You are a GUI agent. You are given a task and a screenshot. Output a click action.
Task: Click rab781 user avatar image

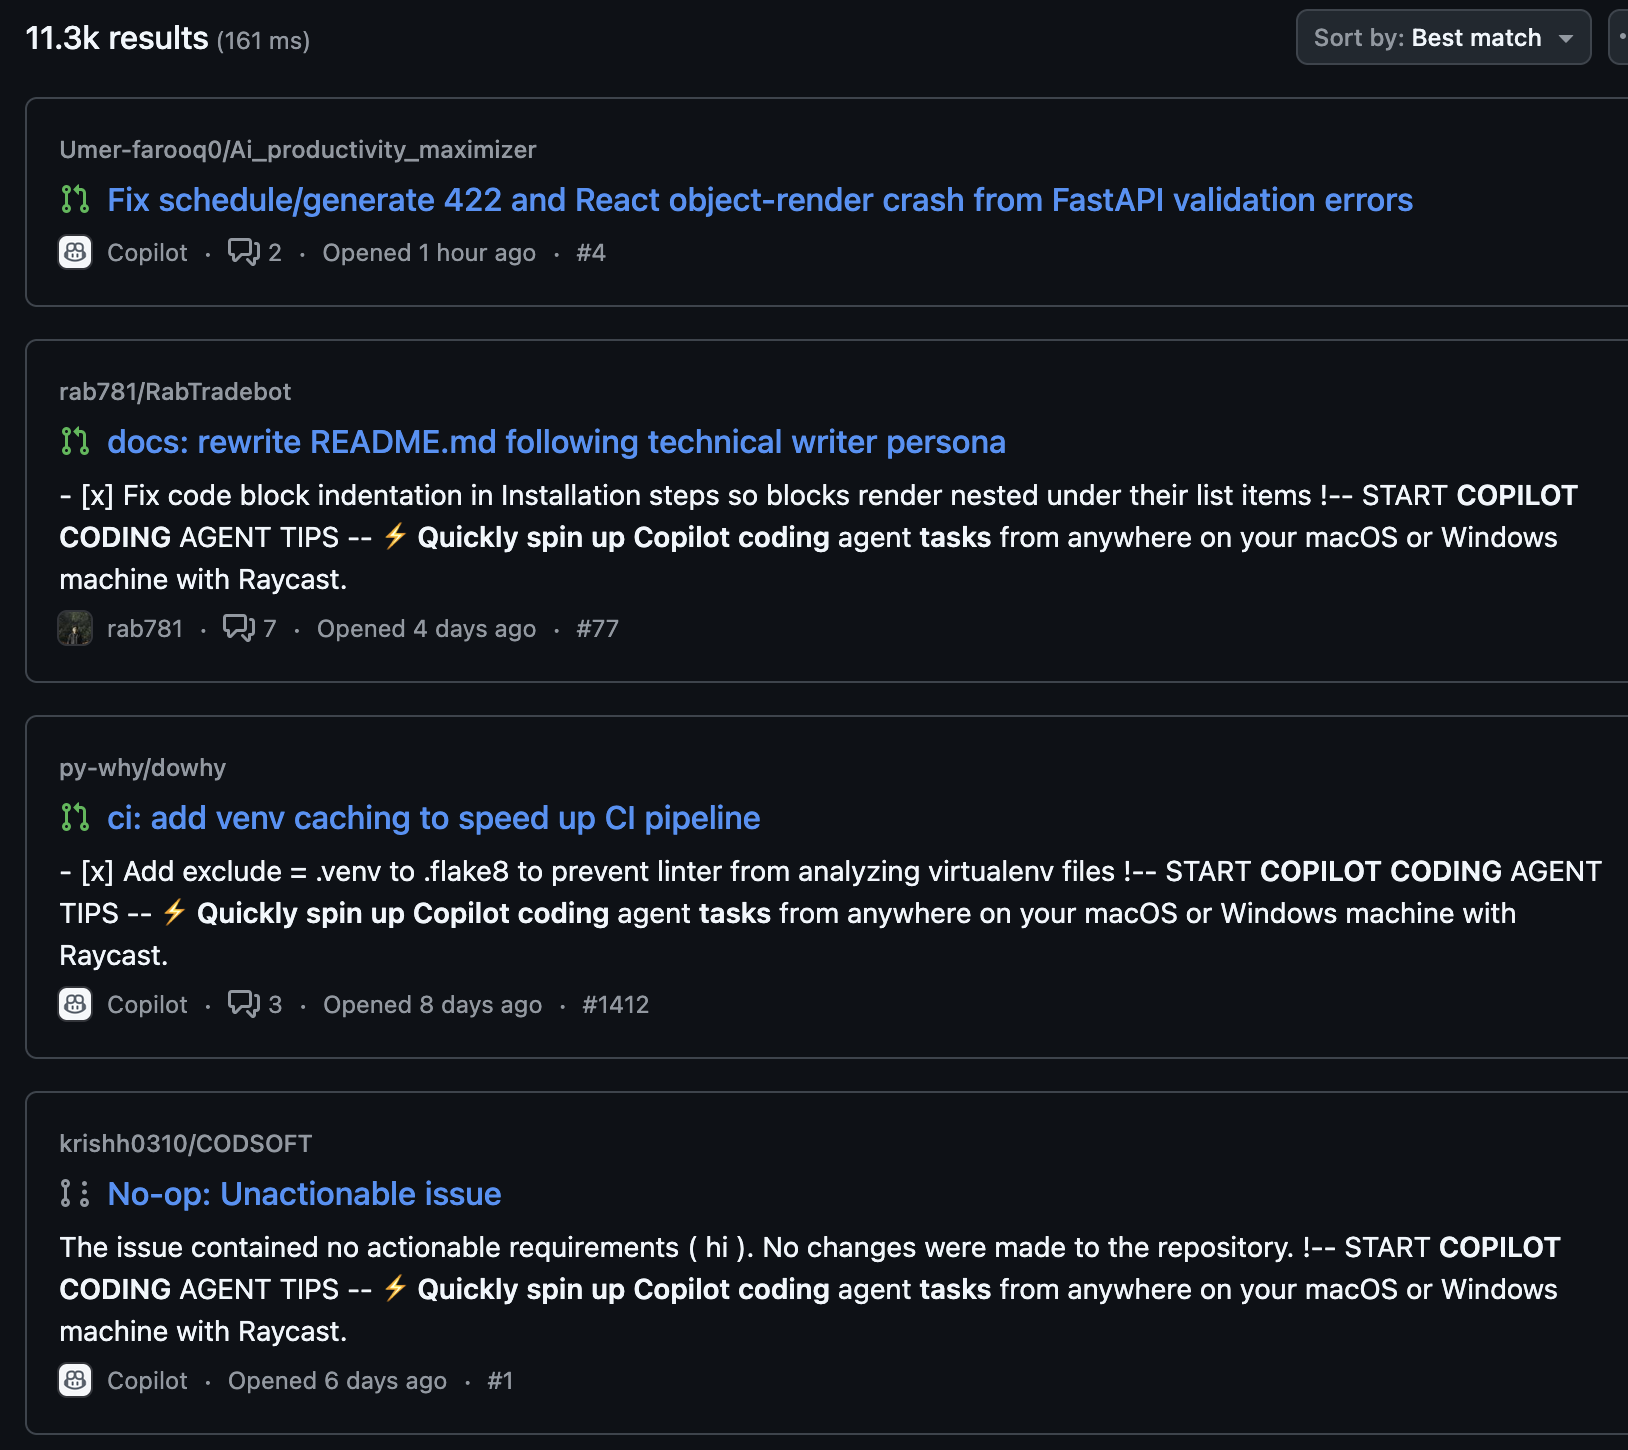75,628
